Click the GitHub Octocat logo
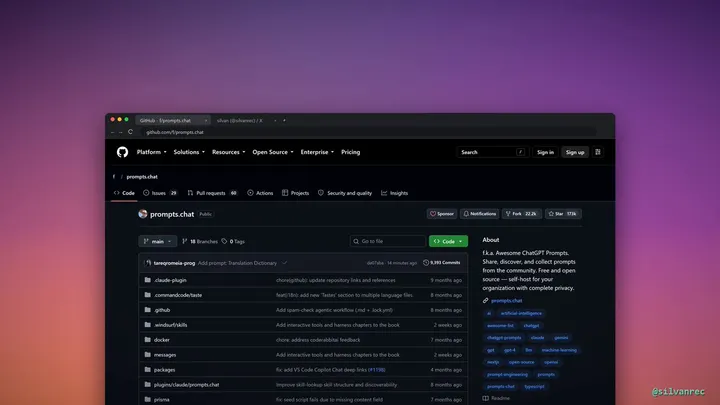The height and width of the screenshot is (405, 720). [122, 152]
